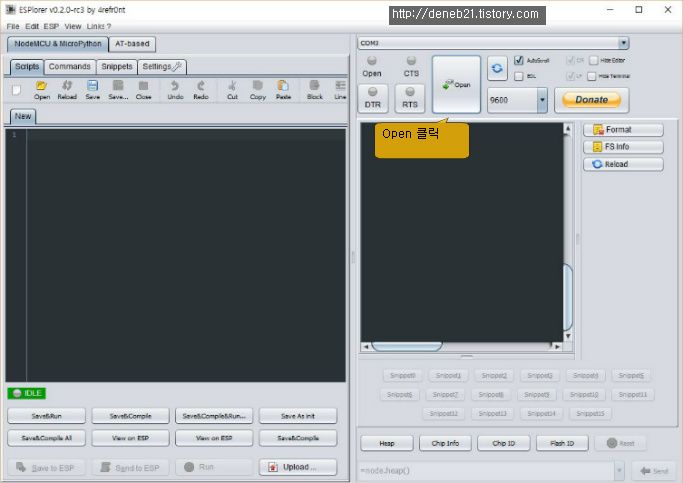Click the terminal vertical scrollbar thumb

tap(568, 297)
